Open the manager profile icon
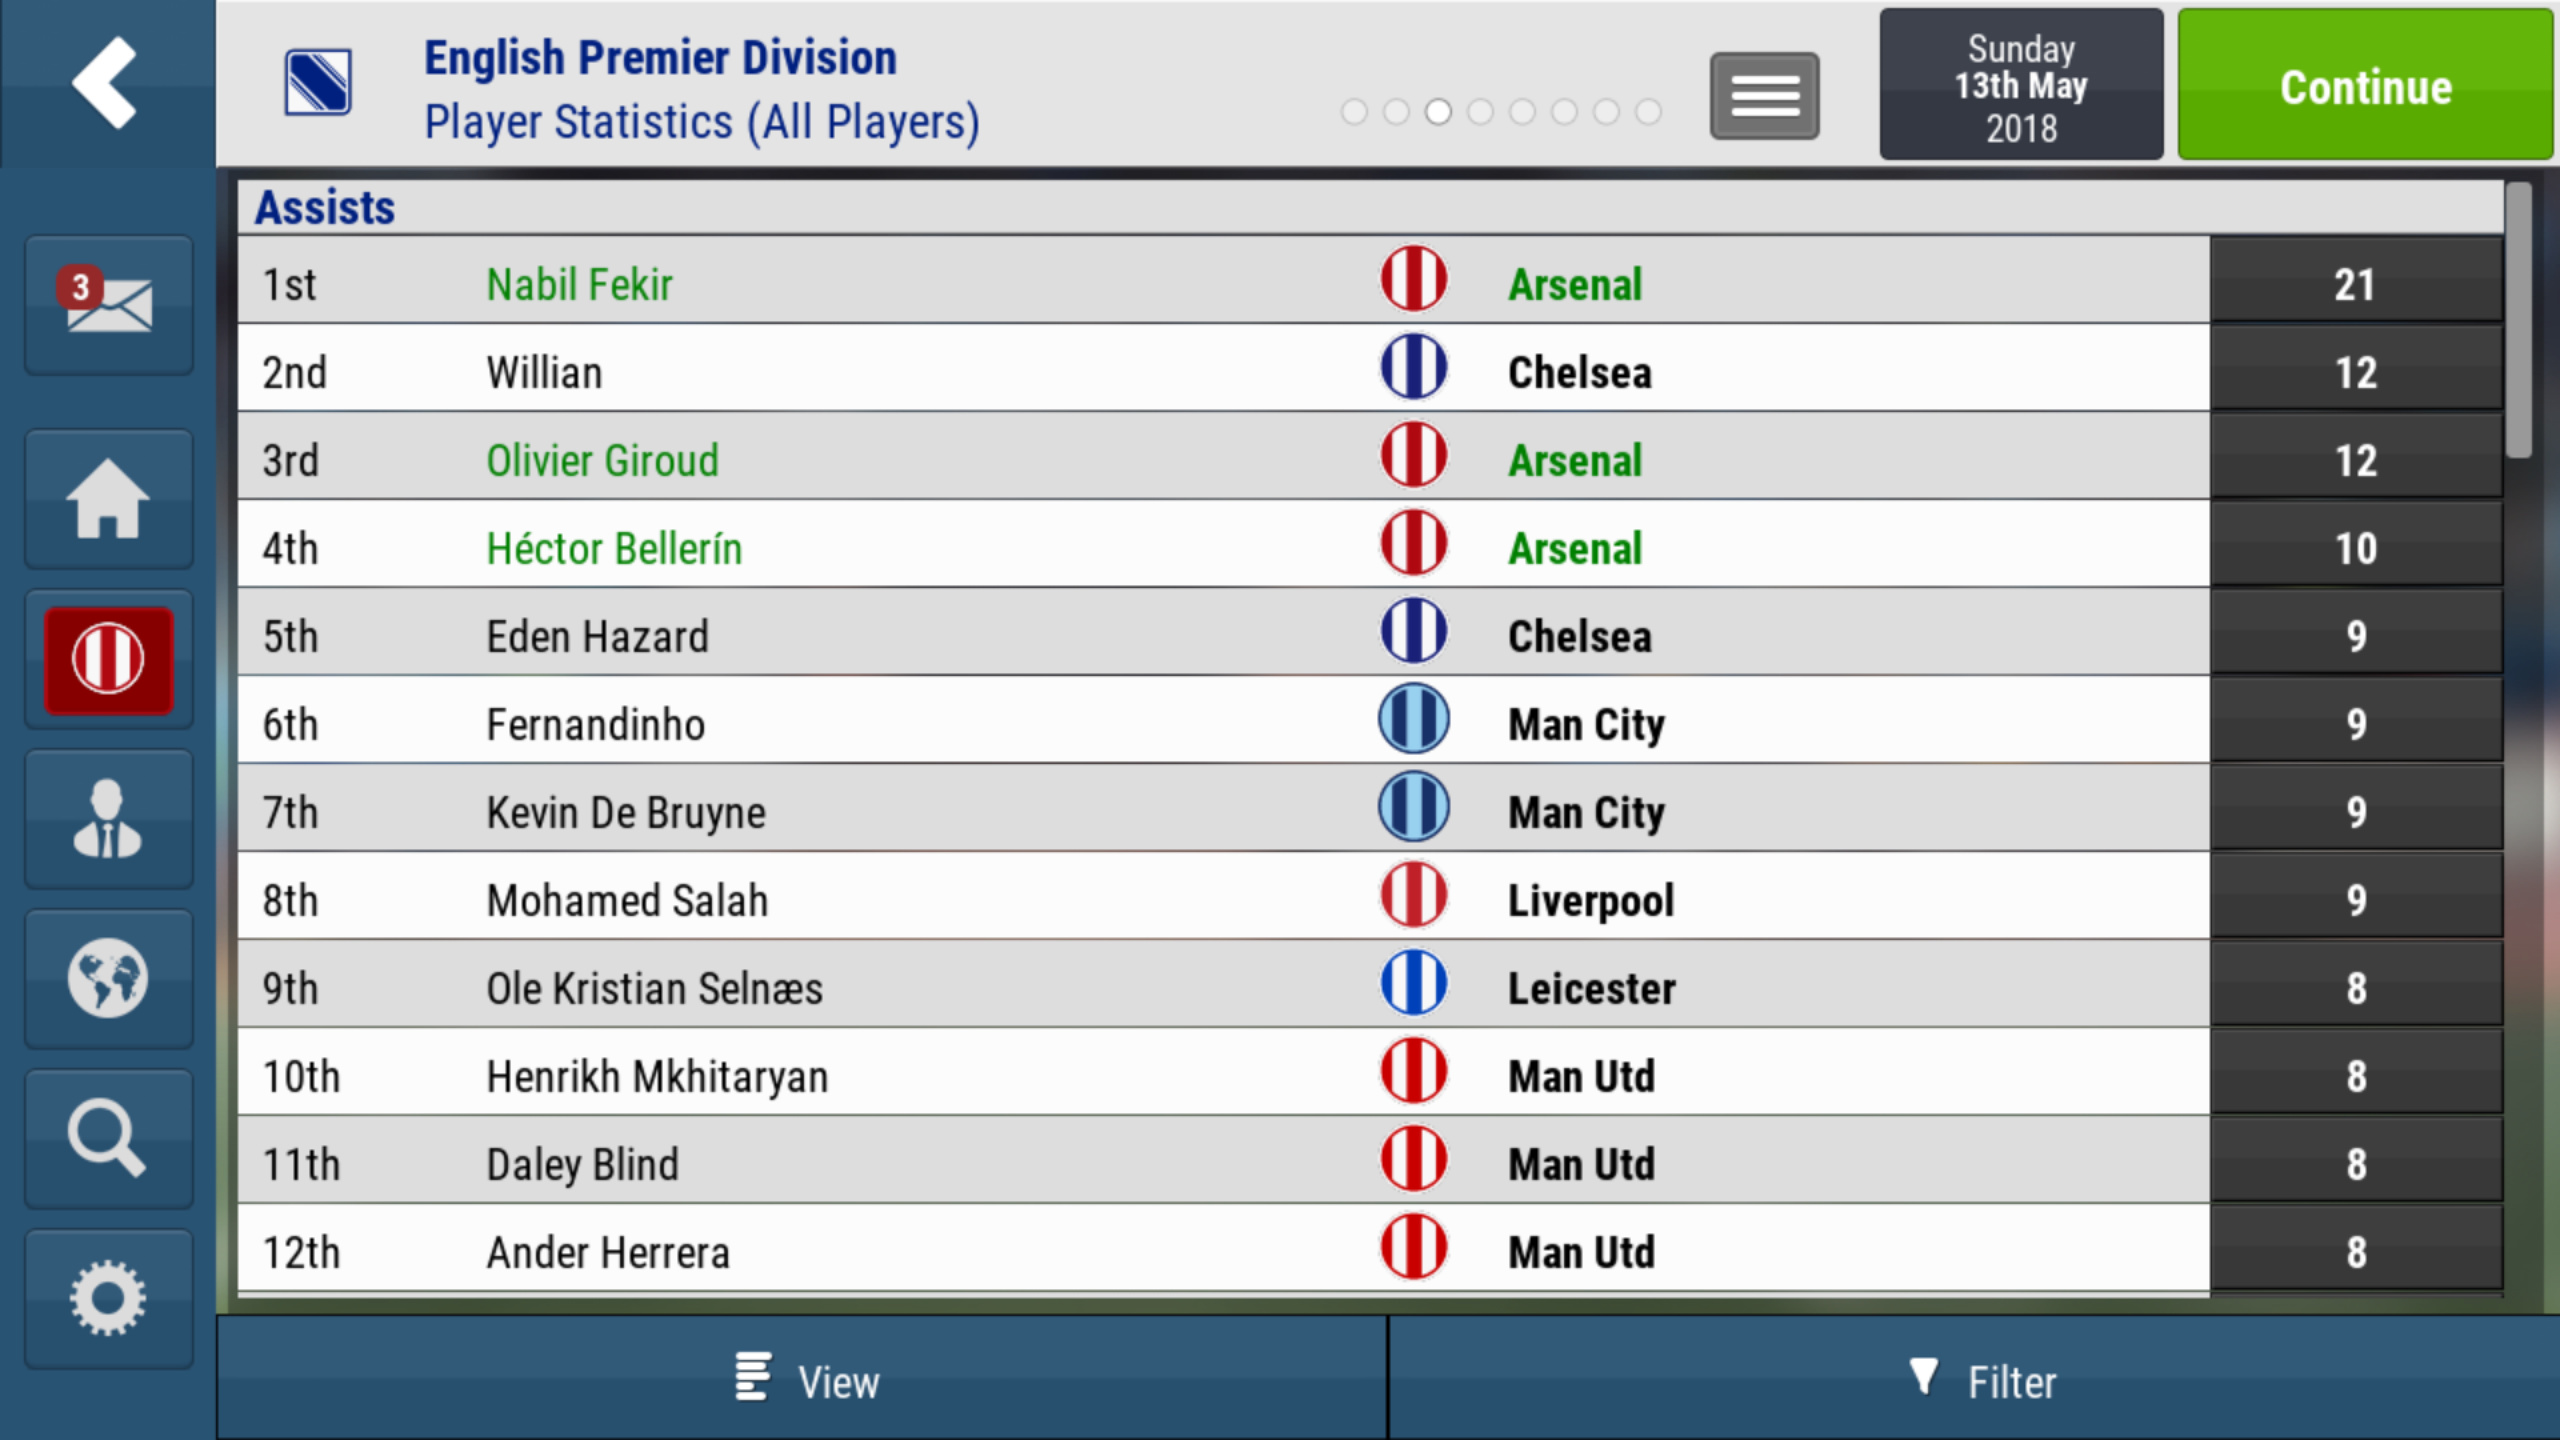Viewport: 2560px width, 1440px height. pyautogui.click(x=108, y=819)
